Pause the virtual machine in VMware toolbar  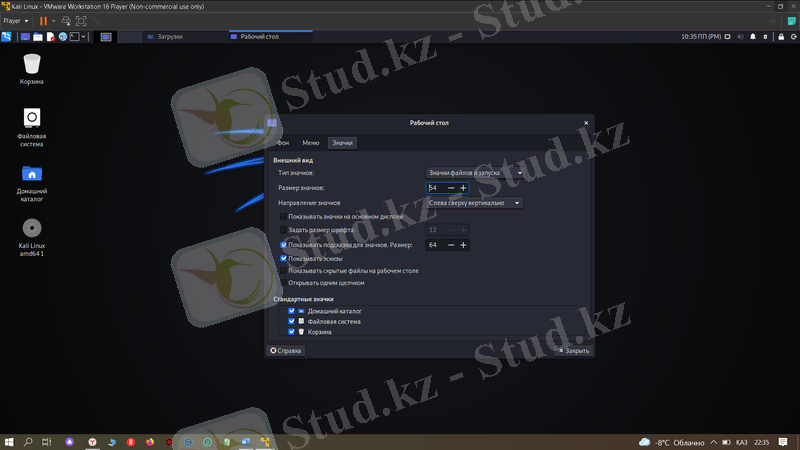(43, 21)
